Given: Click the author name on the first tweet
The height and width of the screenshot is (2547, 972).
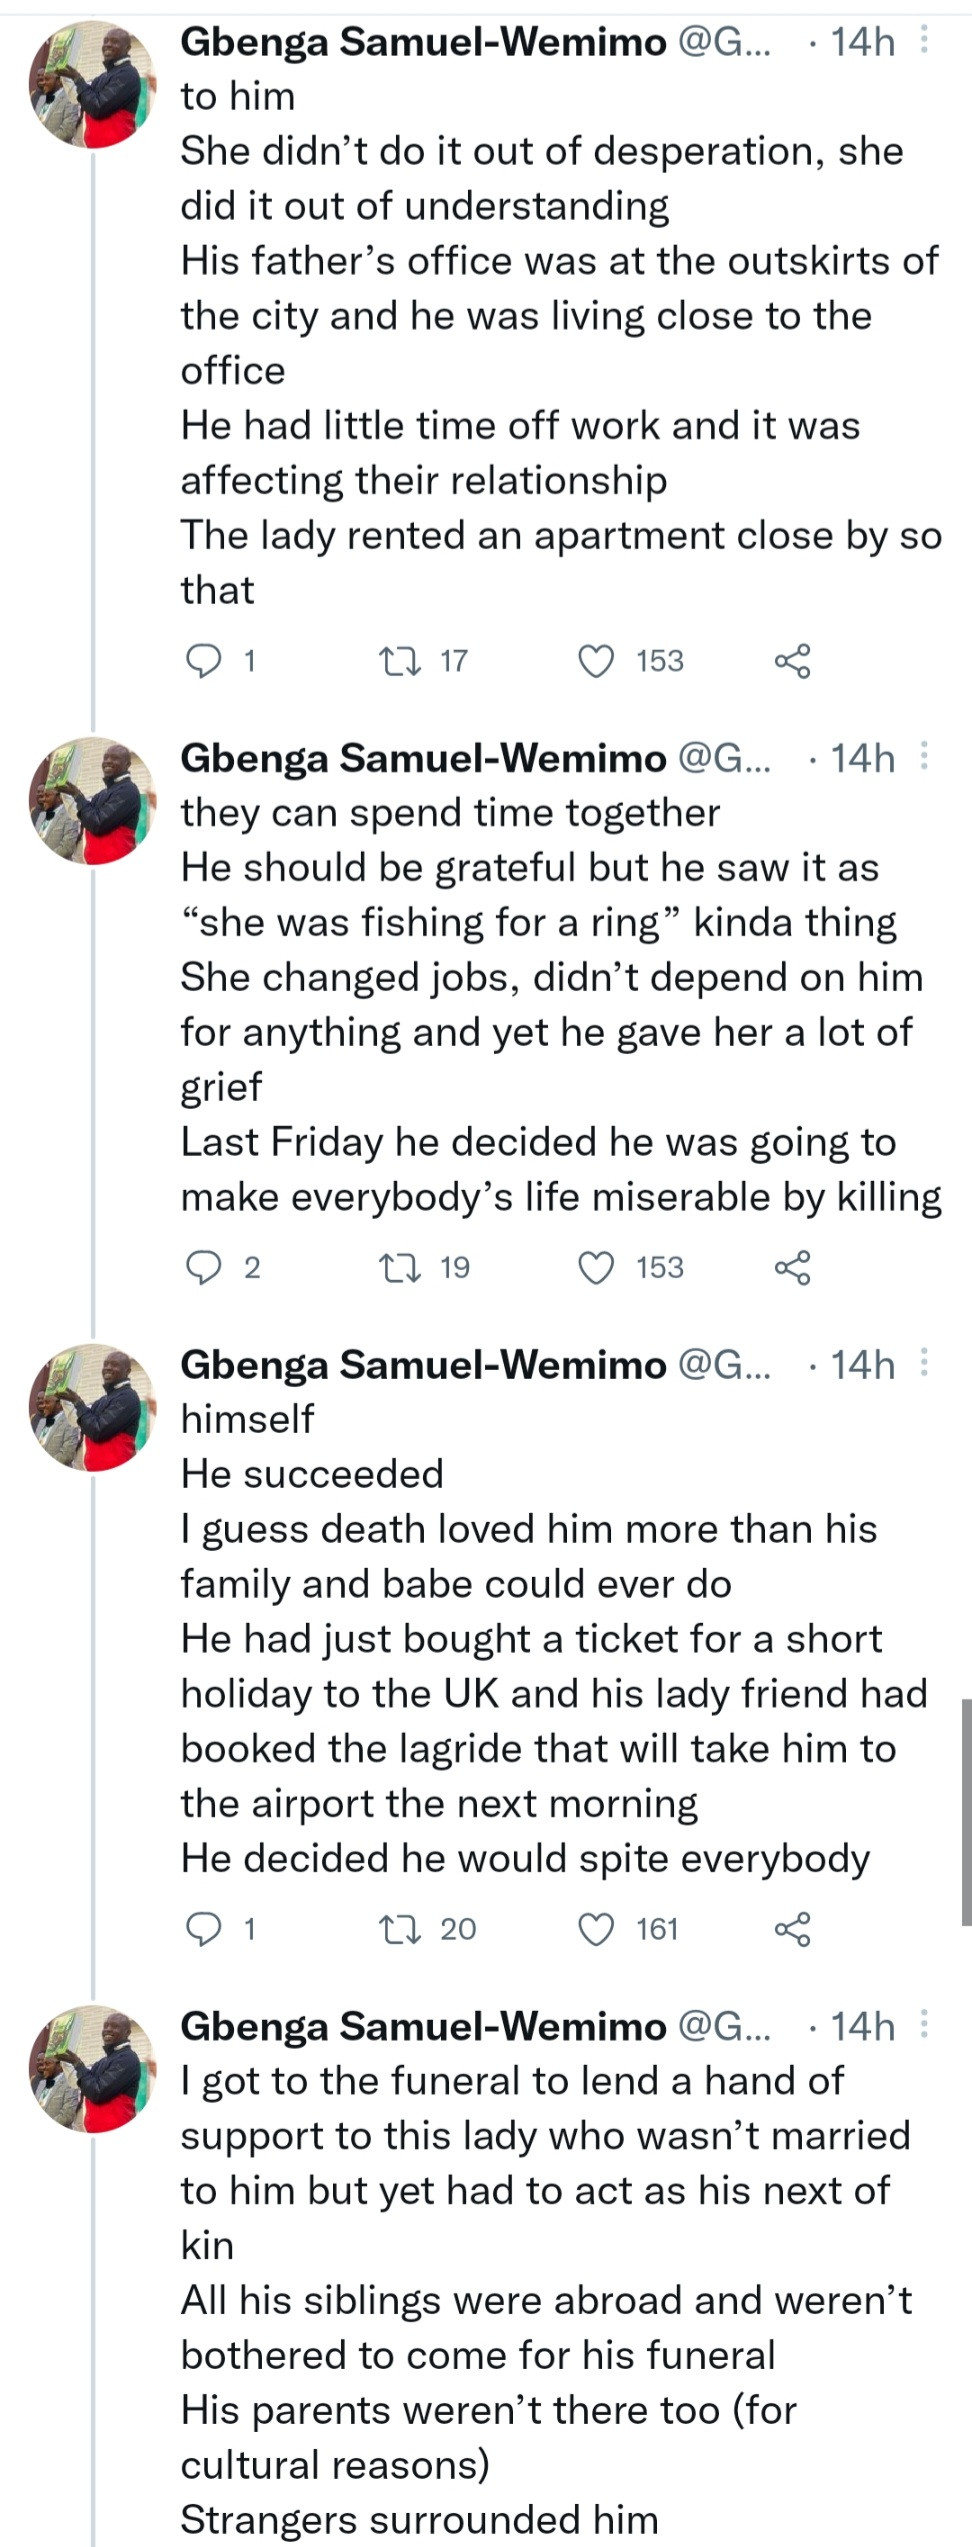Looking at the screenshot, I should (x=423, y=42).
